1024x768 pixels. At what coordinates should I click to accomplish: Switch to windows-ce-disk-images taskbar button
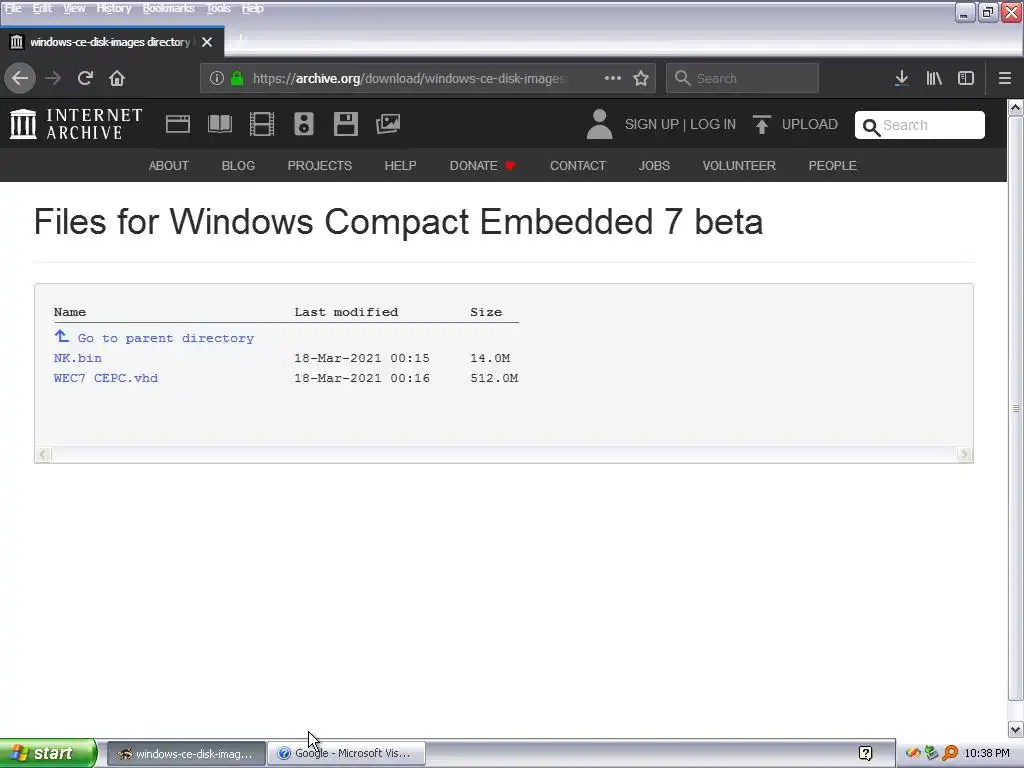click(x=185, y=754)
